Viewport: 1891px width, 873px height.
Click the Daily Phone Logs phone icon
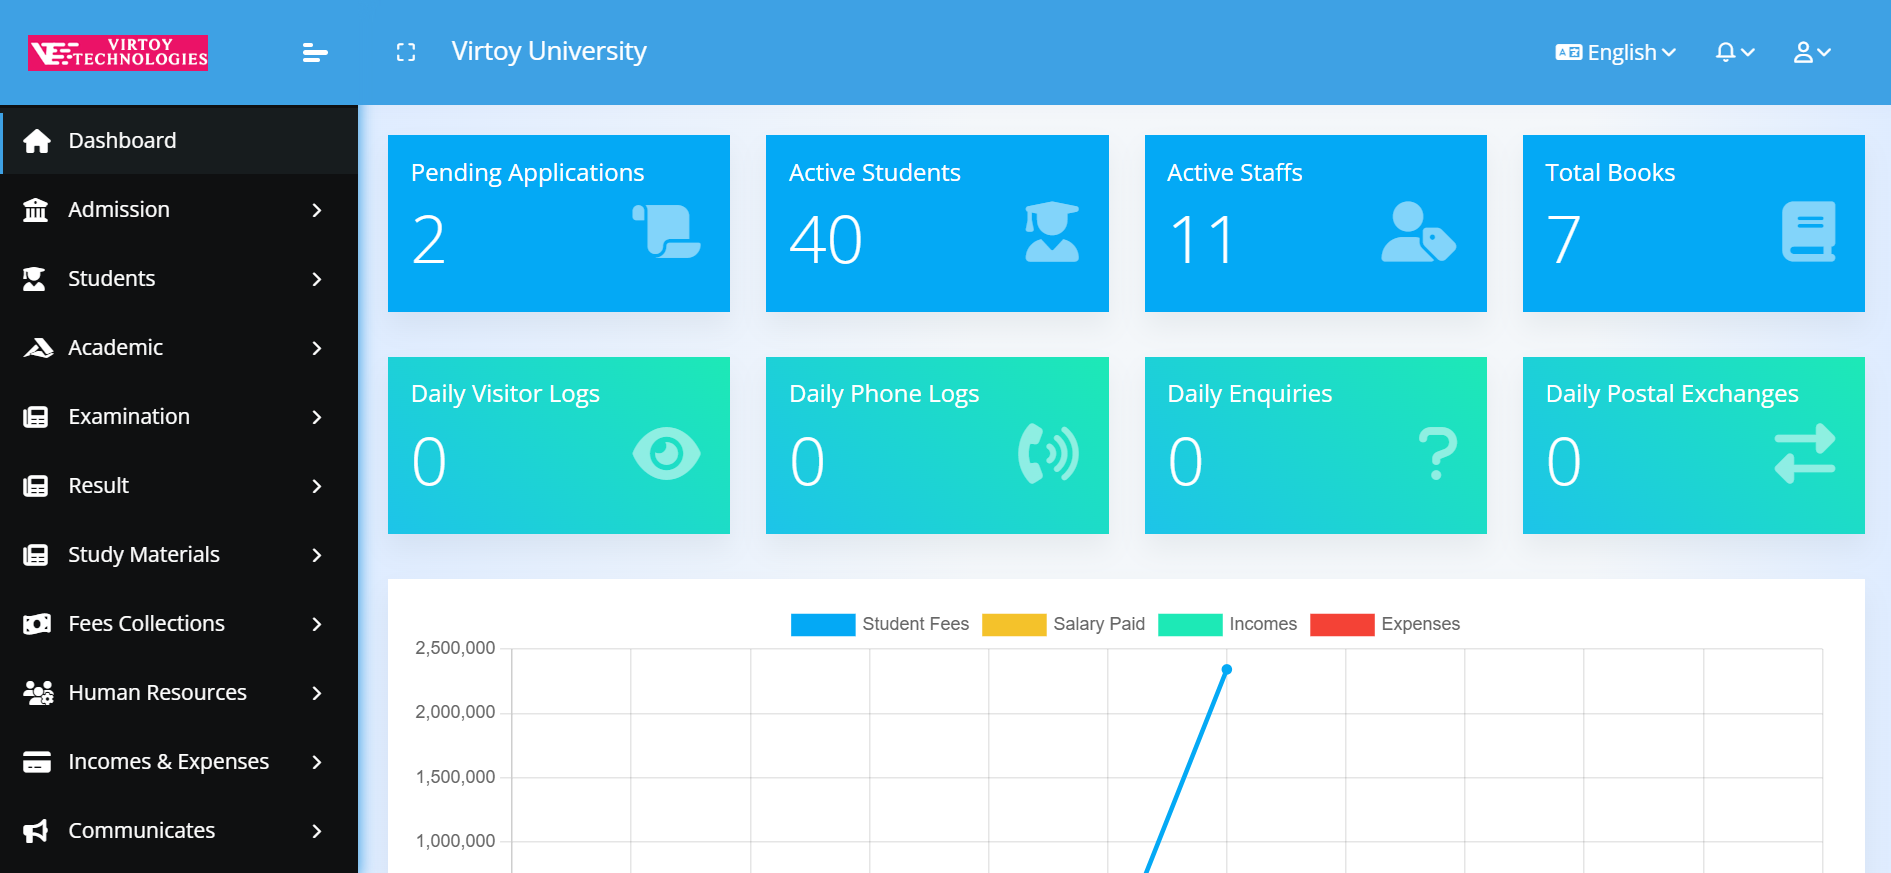pyautogui.click(x=1048, y=454)
